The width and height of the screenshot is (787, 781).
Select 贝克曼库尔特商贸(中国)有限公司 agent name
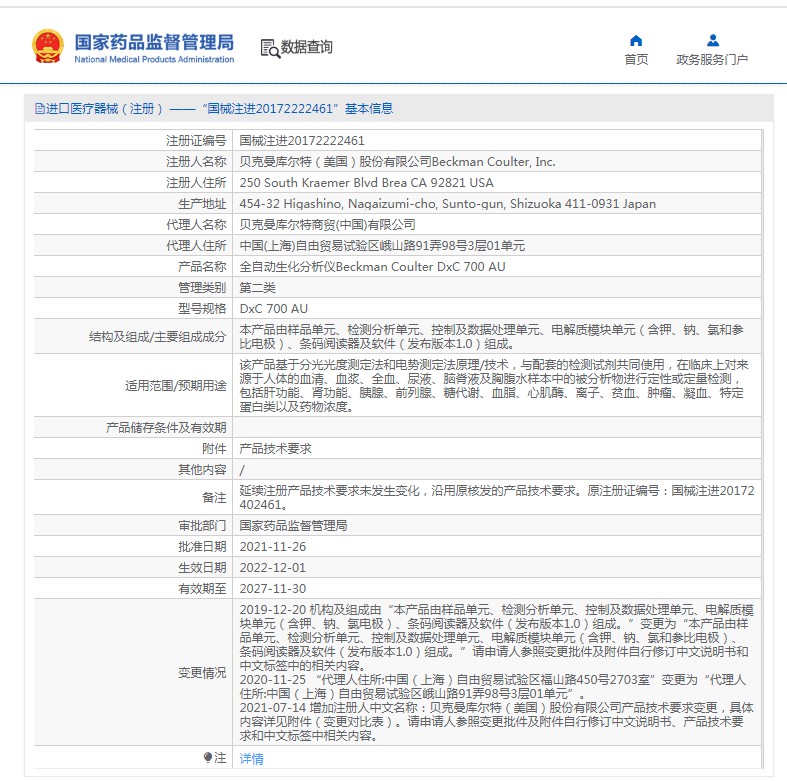[x=327, y=225]
